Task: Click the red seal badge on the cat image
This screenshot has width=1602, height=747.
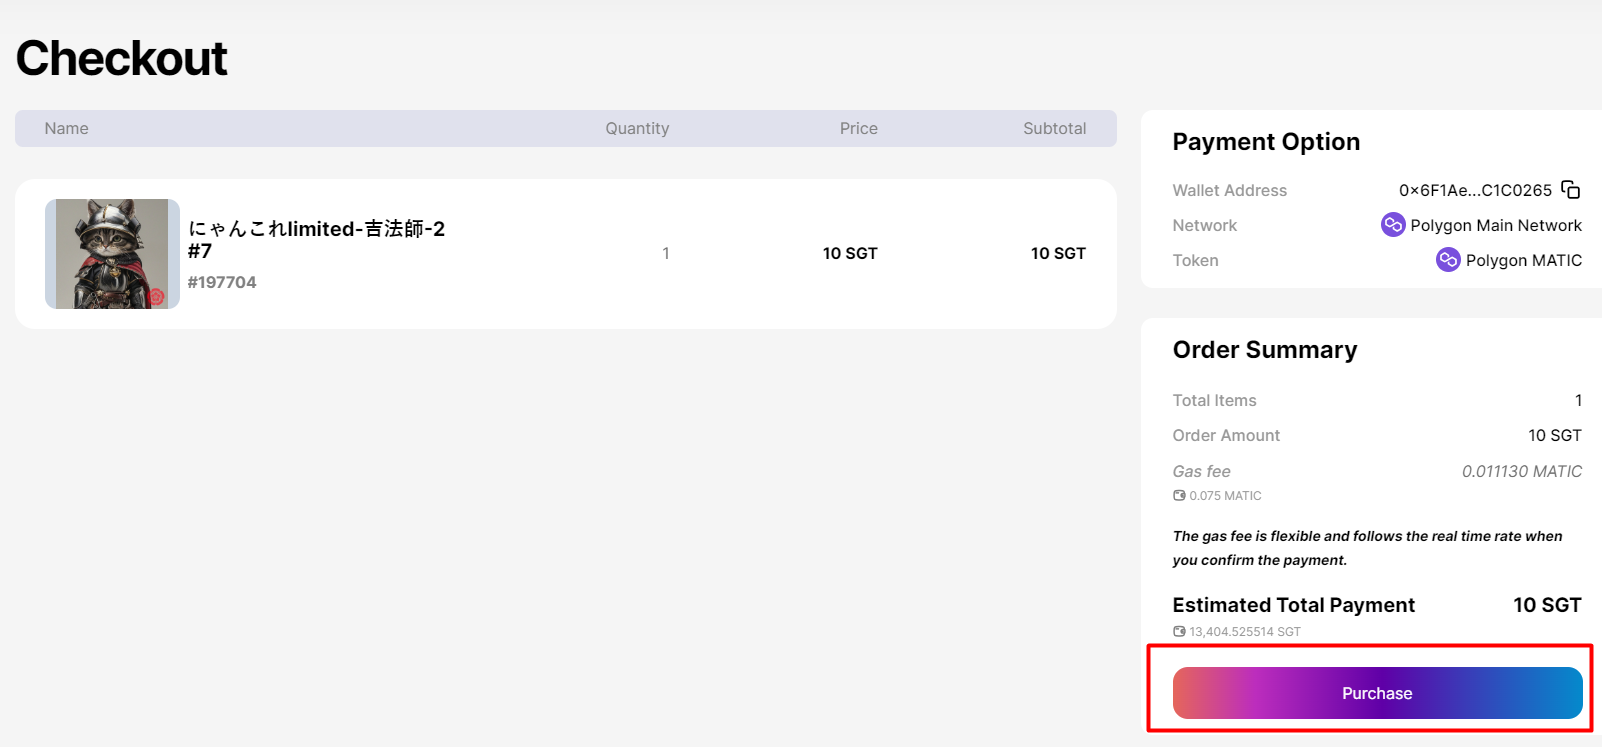Action: pos(156,297)
